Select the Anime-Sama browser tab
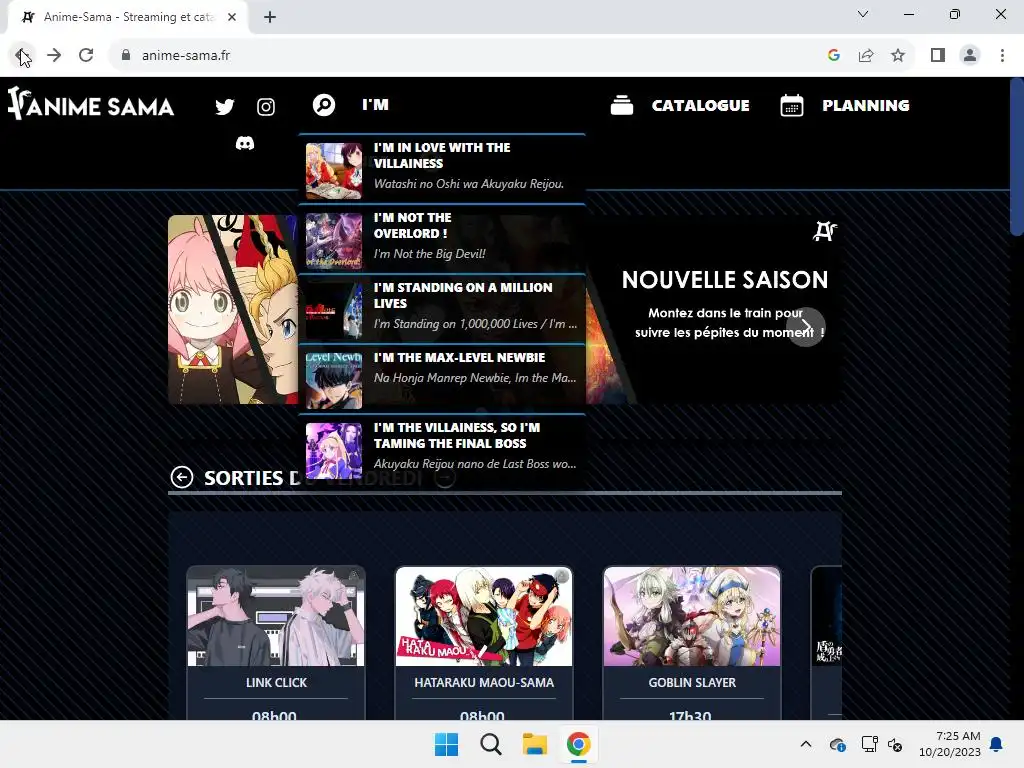The width and height of the screenshot is (1024, 768). (x=128, y=17)
